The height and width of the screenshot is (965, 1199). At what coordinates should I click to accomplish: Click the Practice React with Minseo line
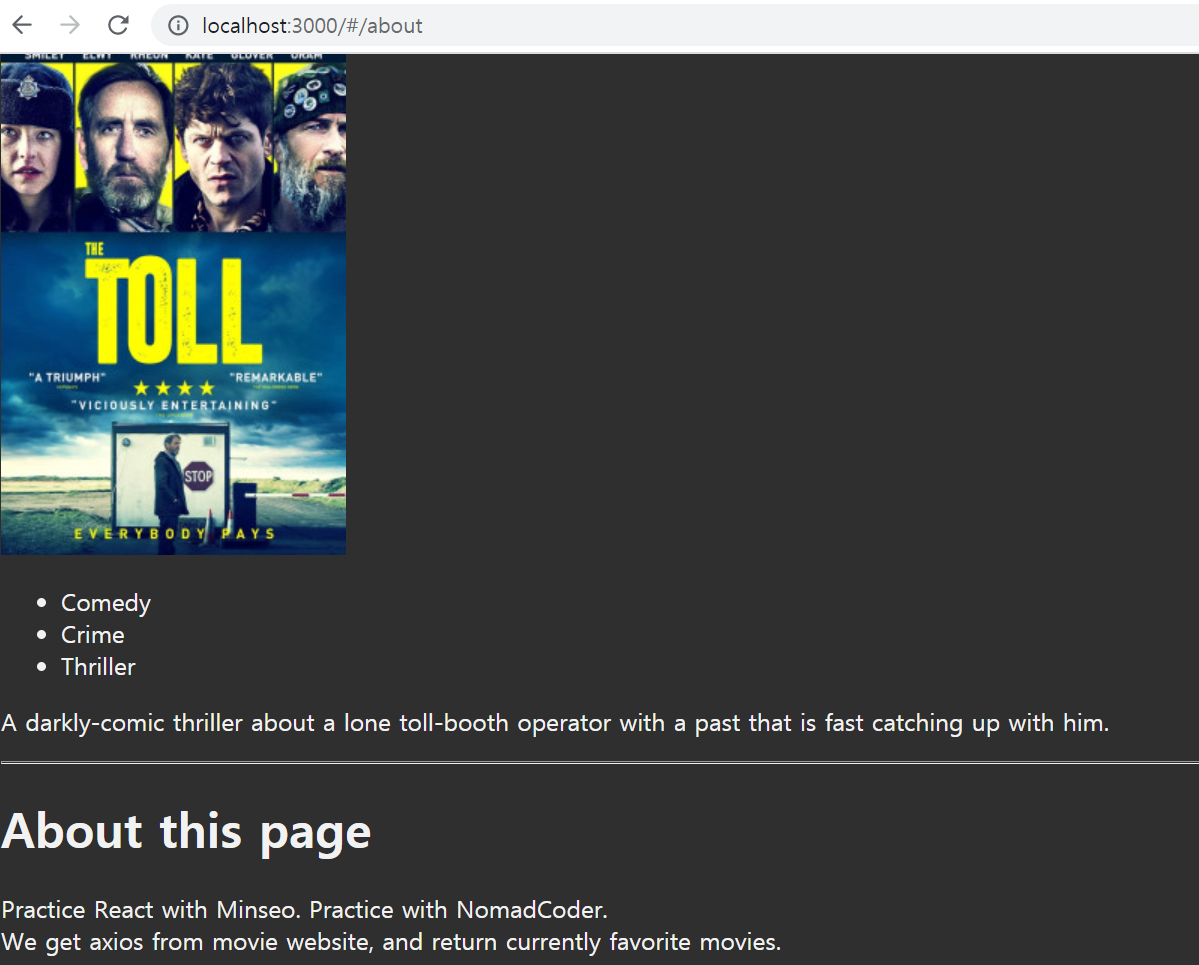tap(304, 910)
